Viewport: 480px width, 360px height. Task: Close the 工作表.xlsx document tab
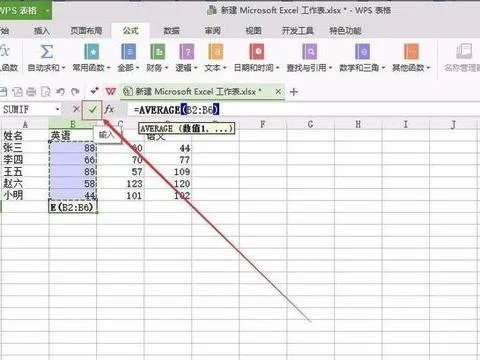(x=278, y=91)
